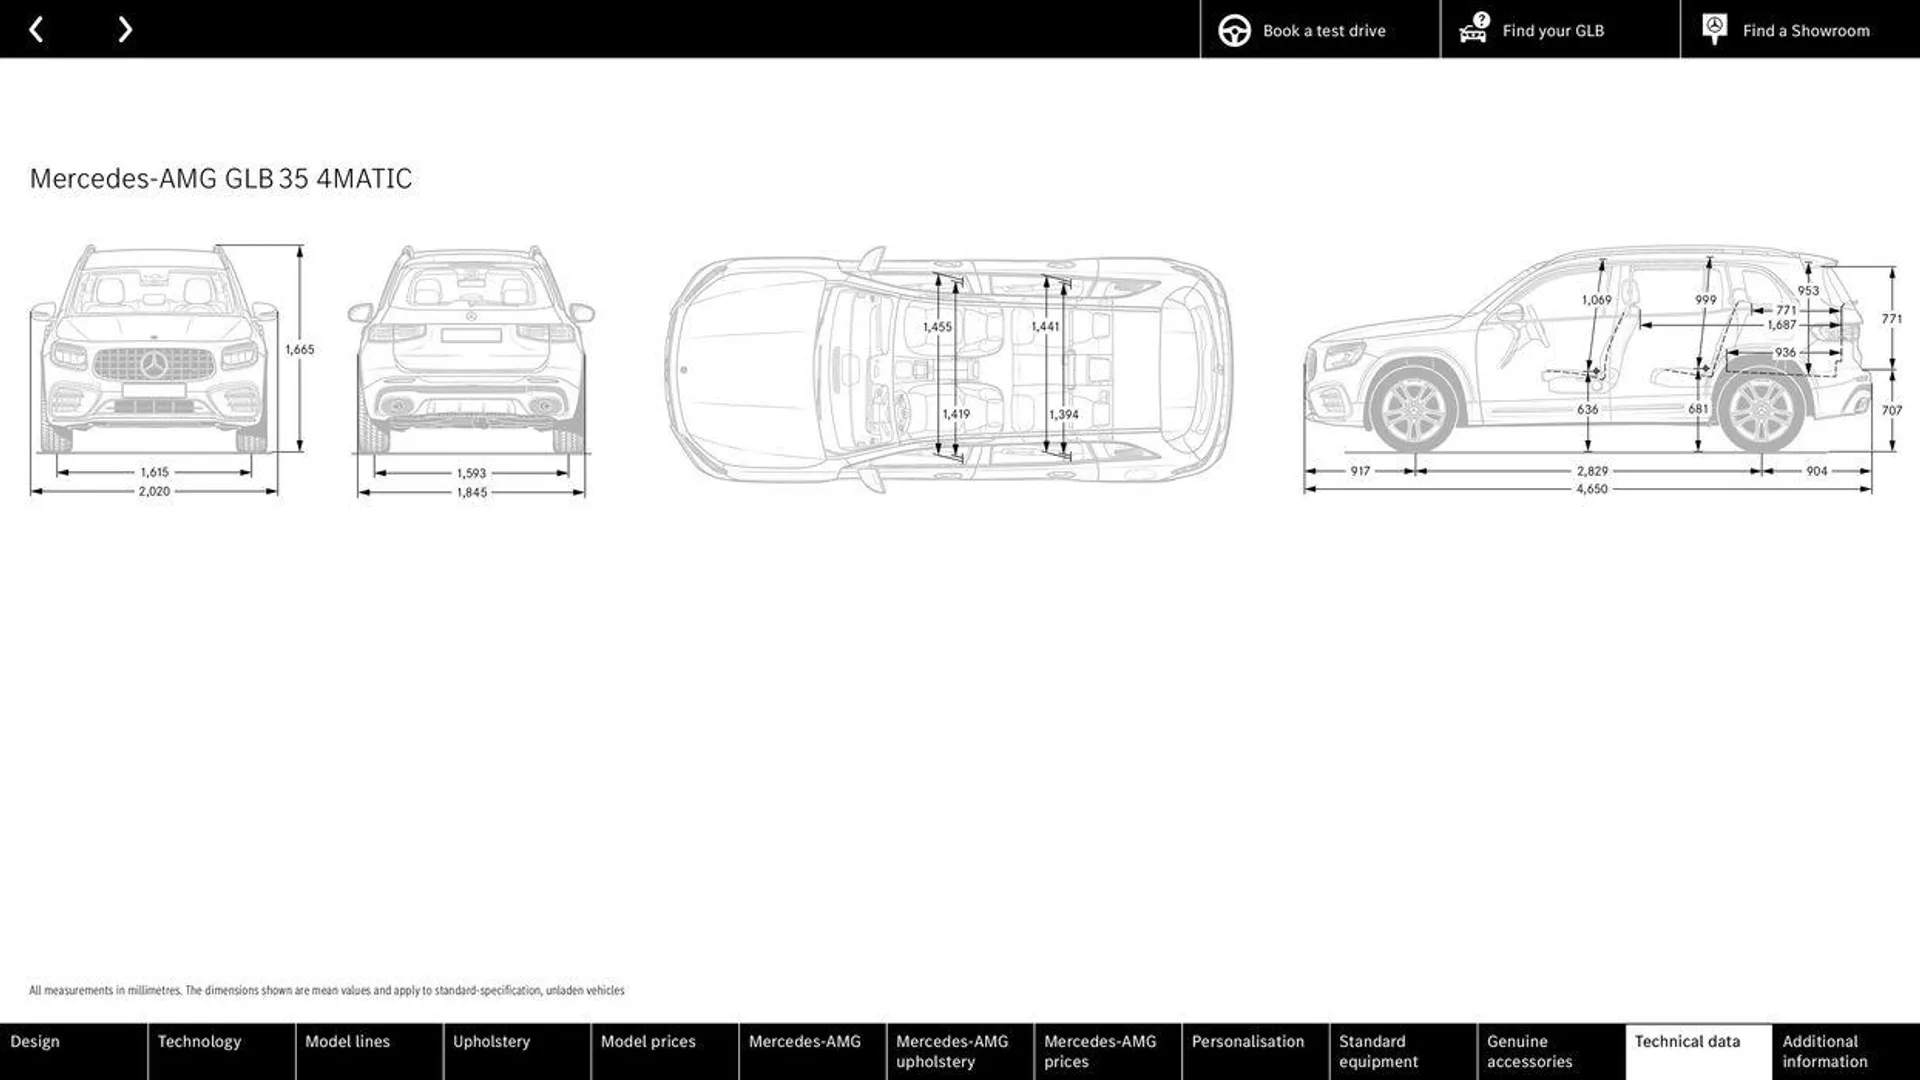Click the 707 loading sill height value
1920x1080 pixels.
pos(1891,410)
